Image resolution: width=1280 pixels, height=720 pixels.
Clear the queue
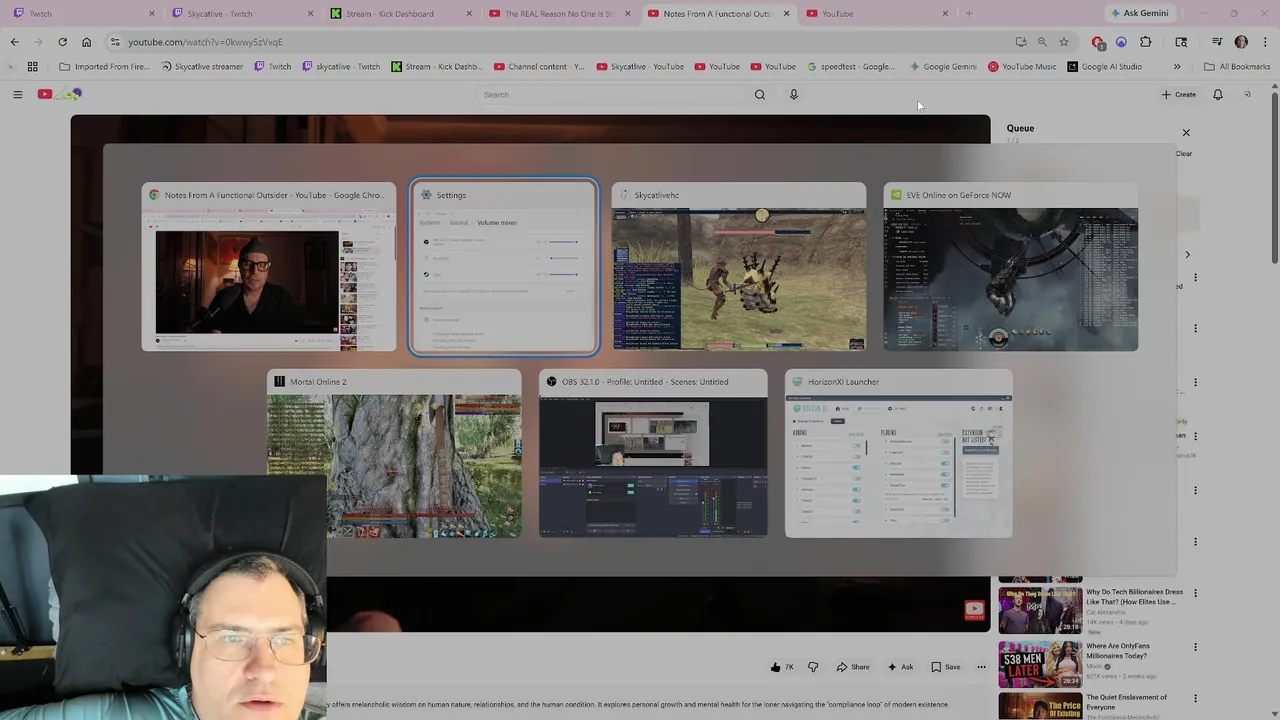click(1184, 154)
